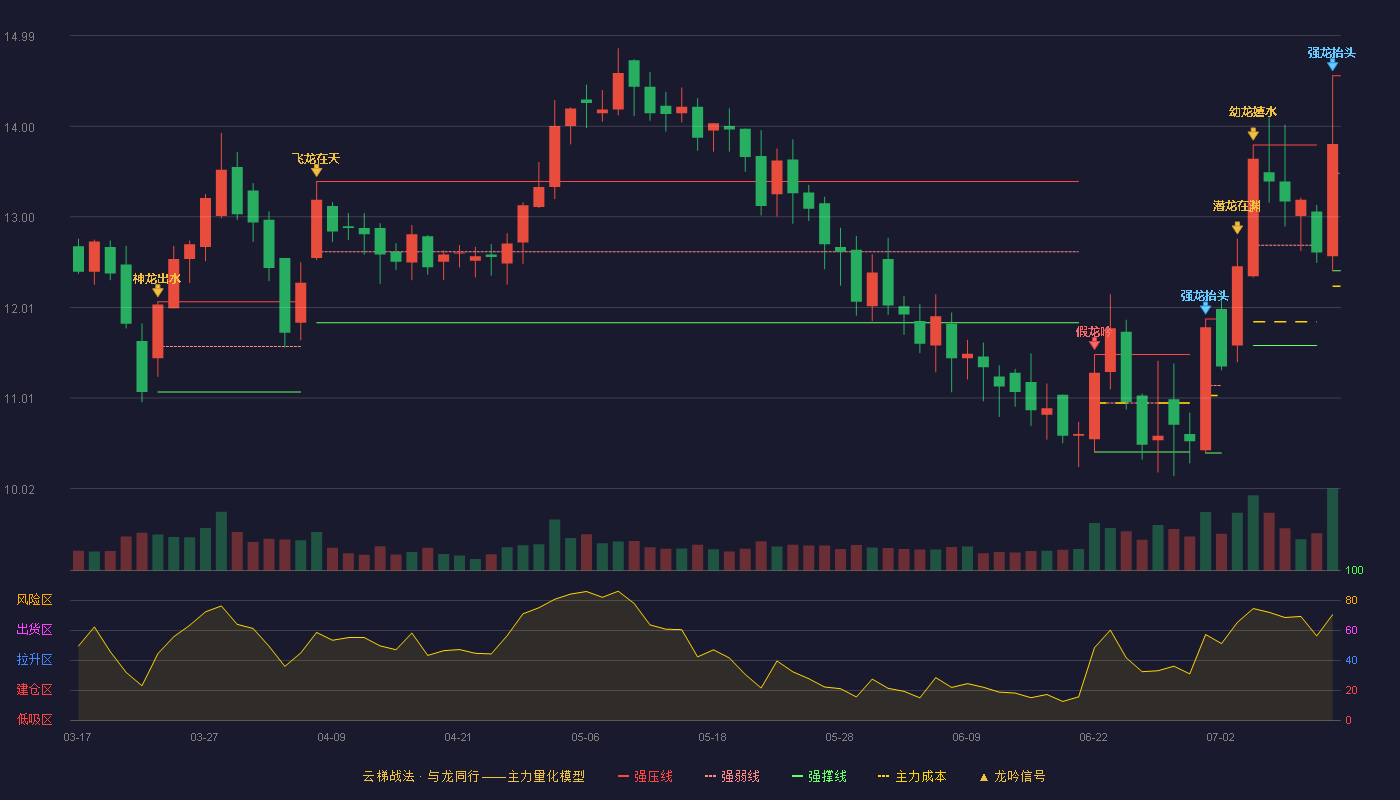
Task: Click the 飞龙在天 yellow signal arrow
Action: coord(317,171)
